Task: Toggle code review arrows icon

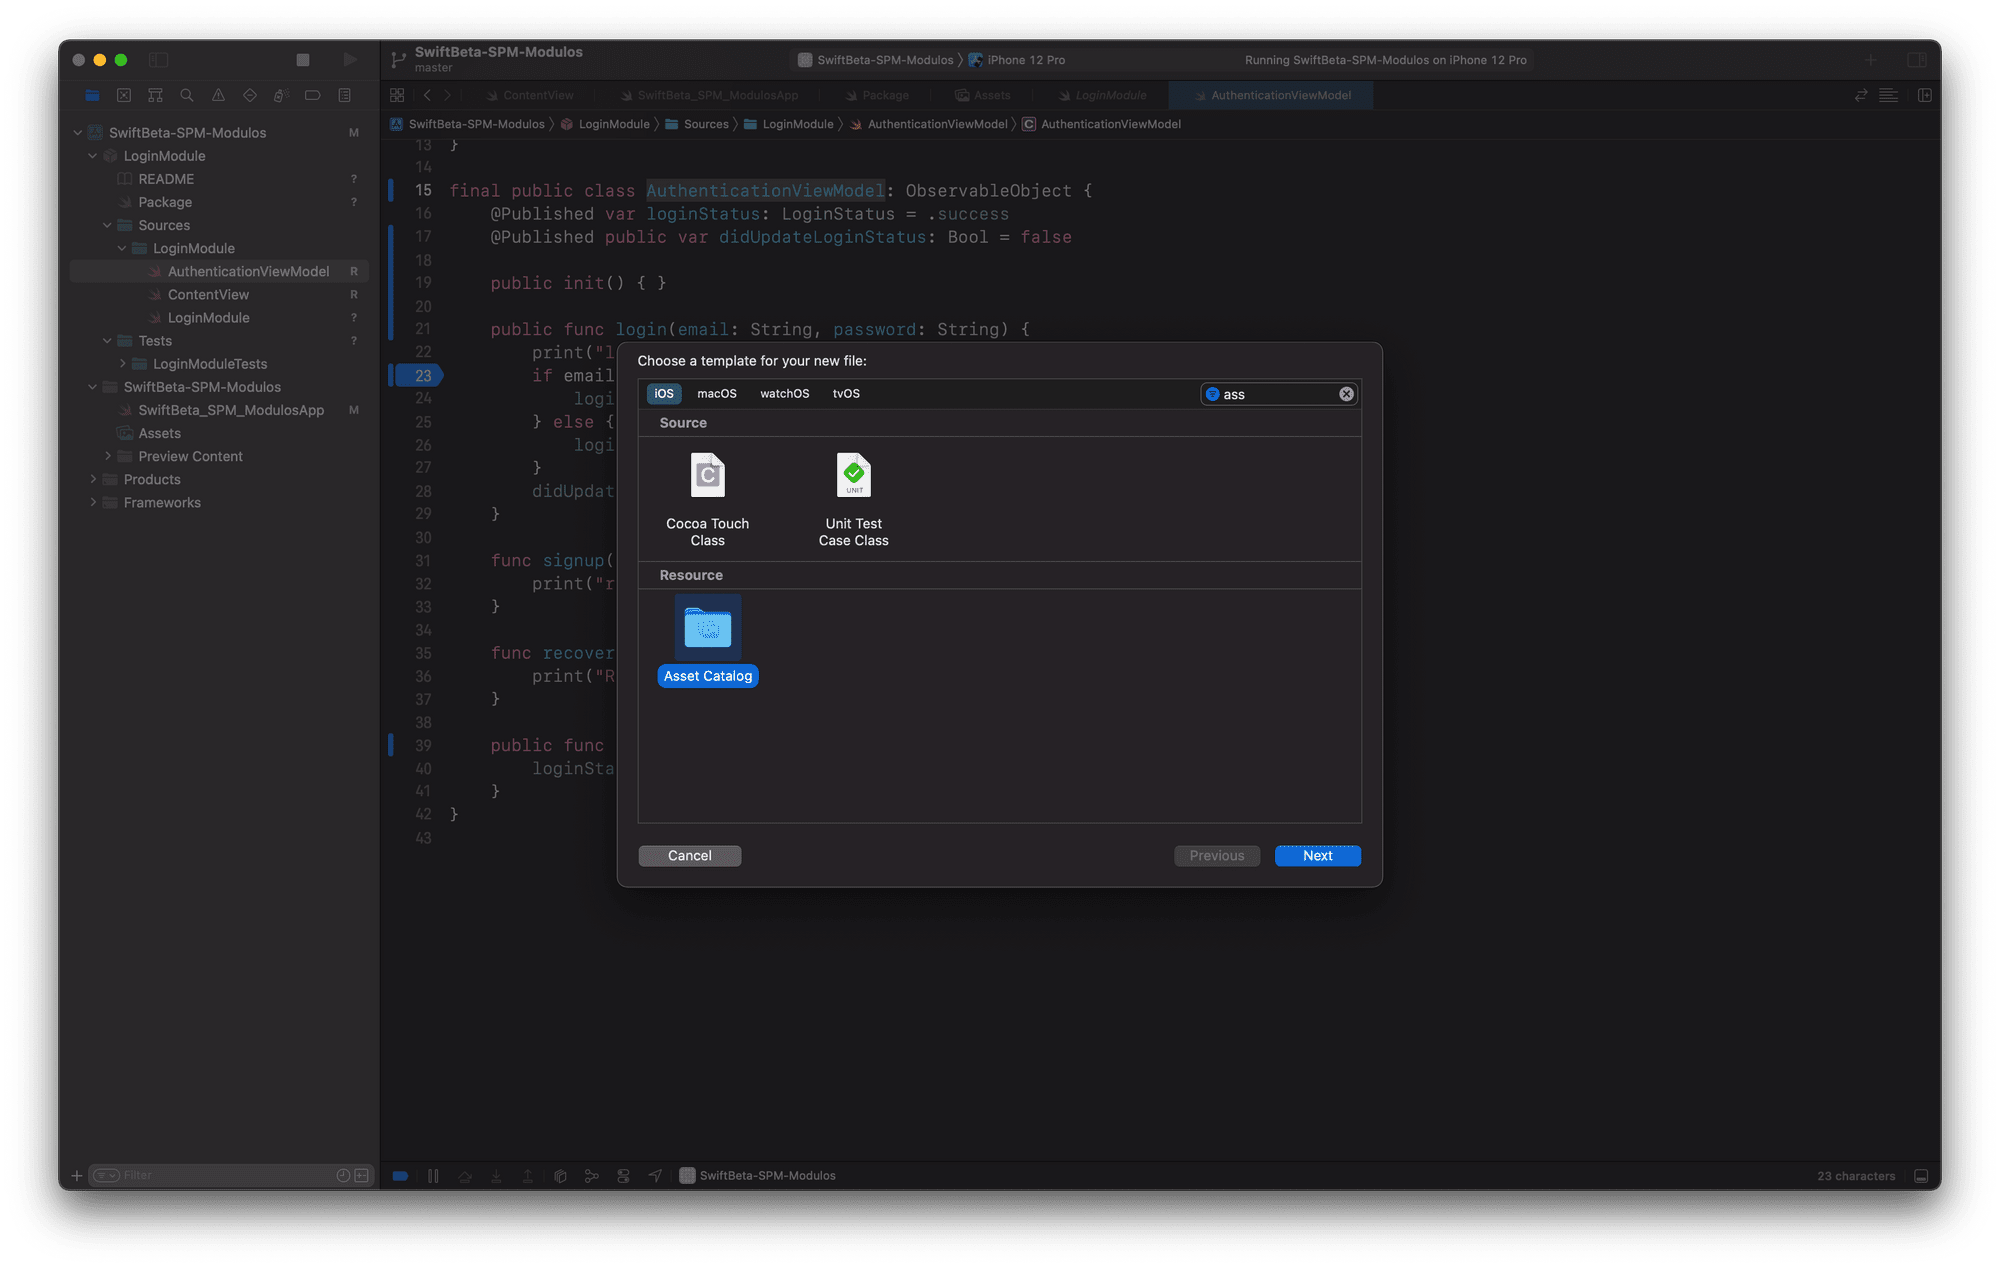Action: pos(1861,95)
